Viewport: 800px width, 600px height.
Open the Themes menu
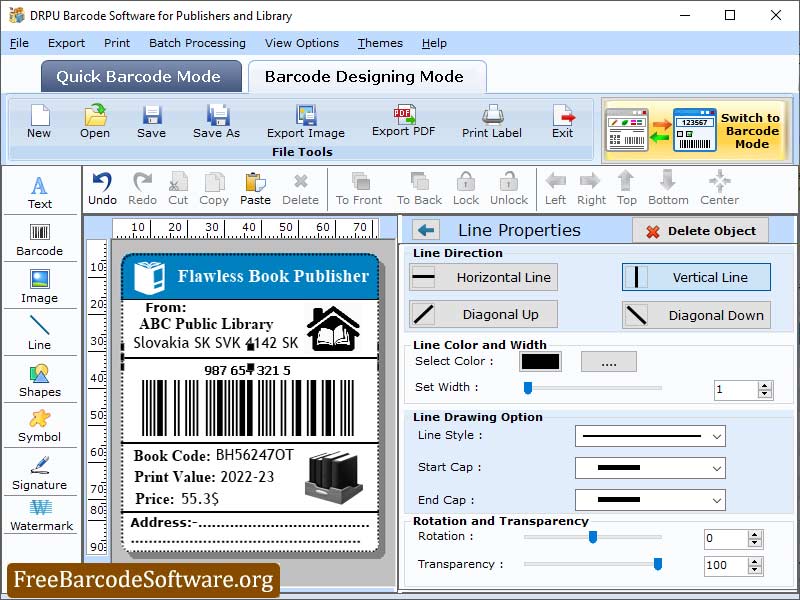tap(380, 43)
